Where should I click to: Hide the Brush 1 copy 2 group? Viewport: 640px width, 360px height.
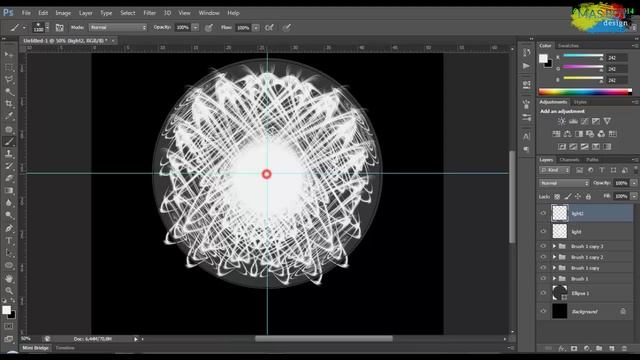point(543,257)
